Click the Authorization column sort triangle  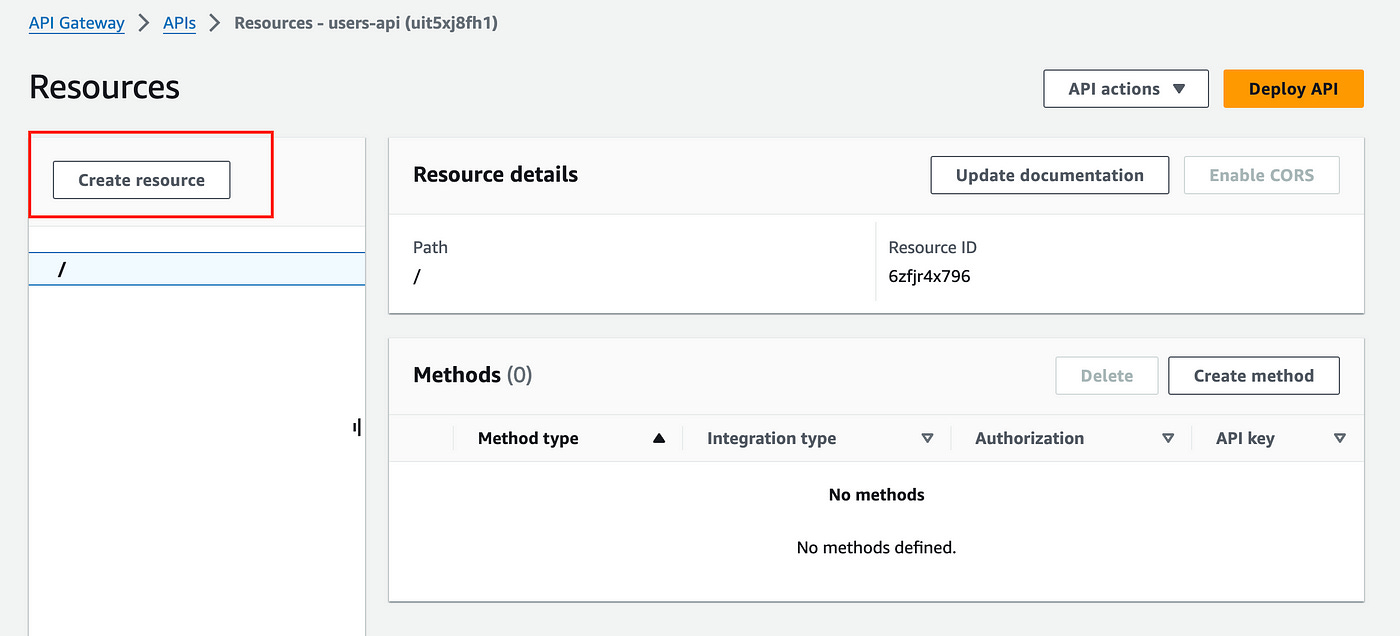(1168, 438)
